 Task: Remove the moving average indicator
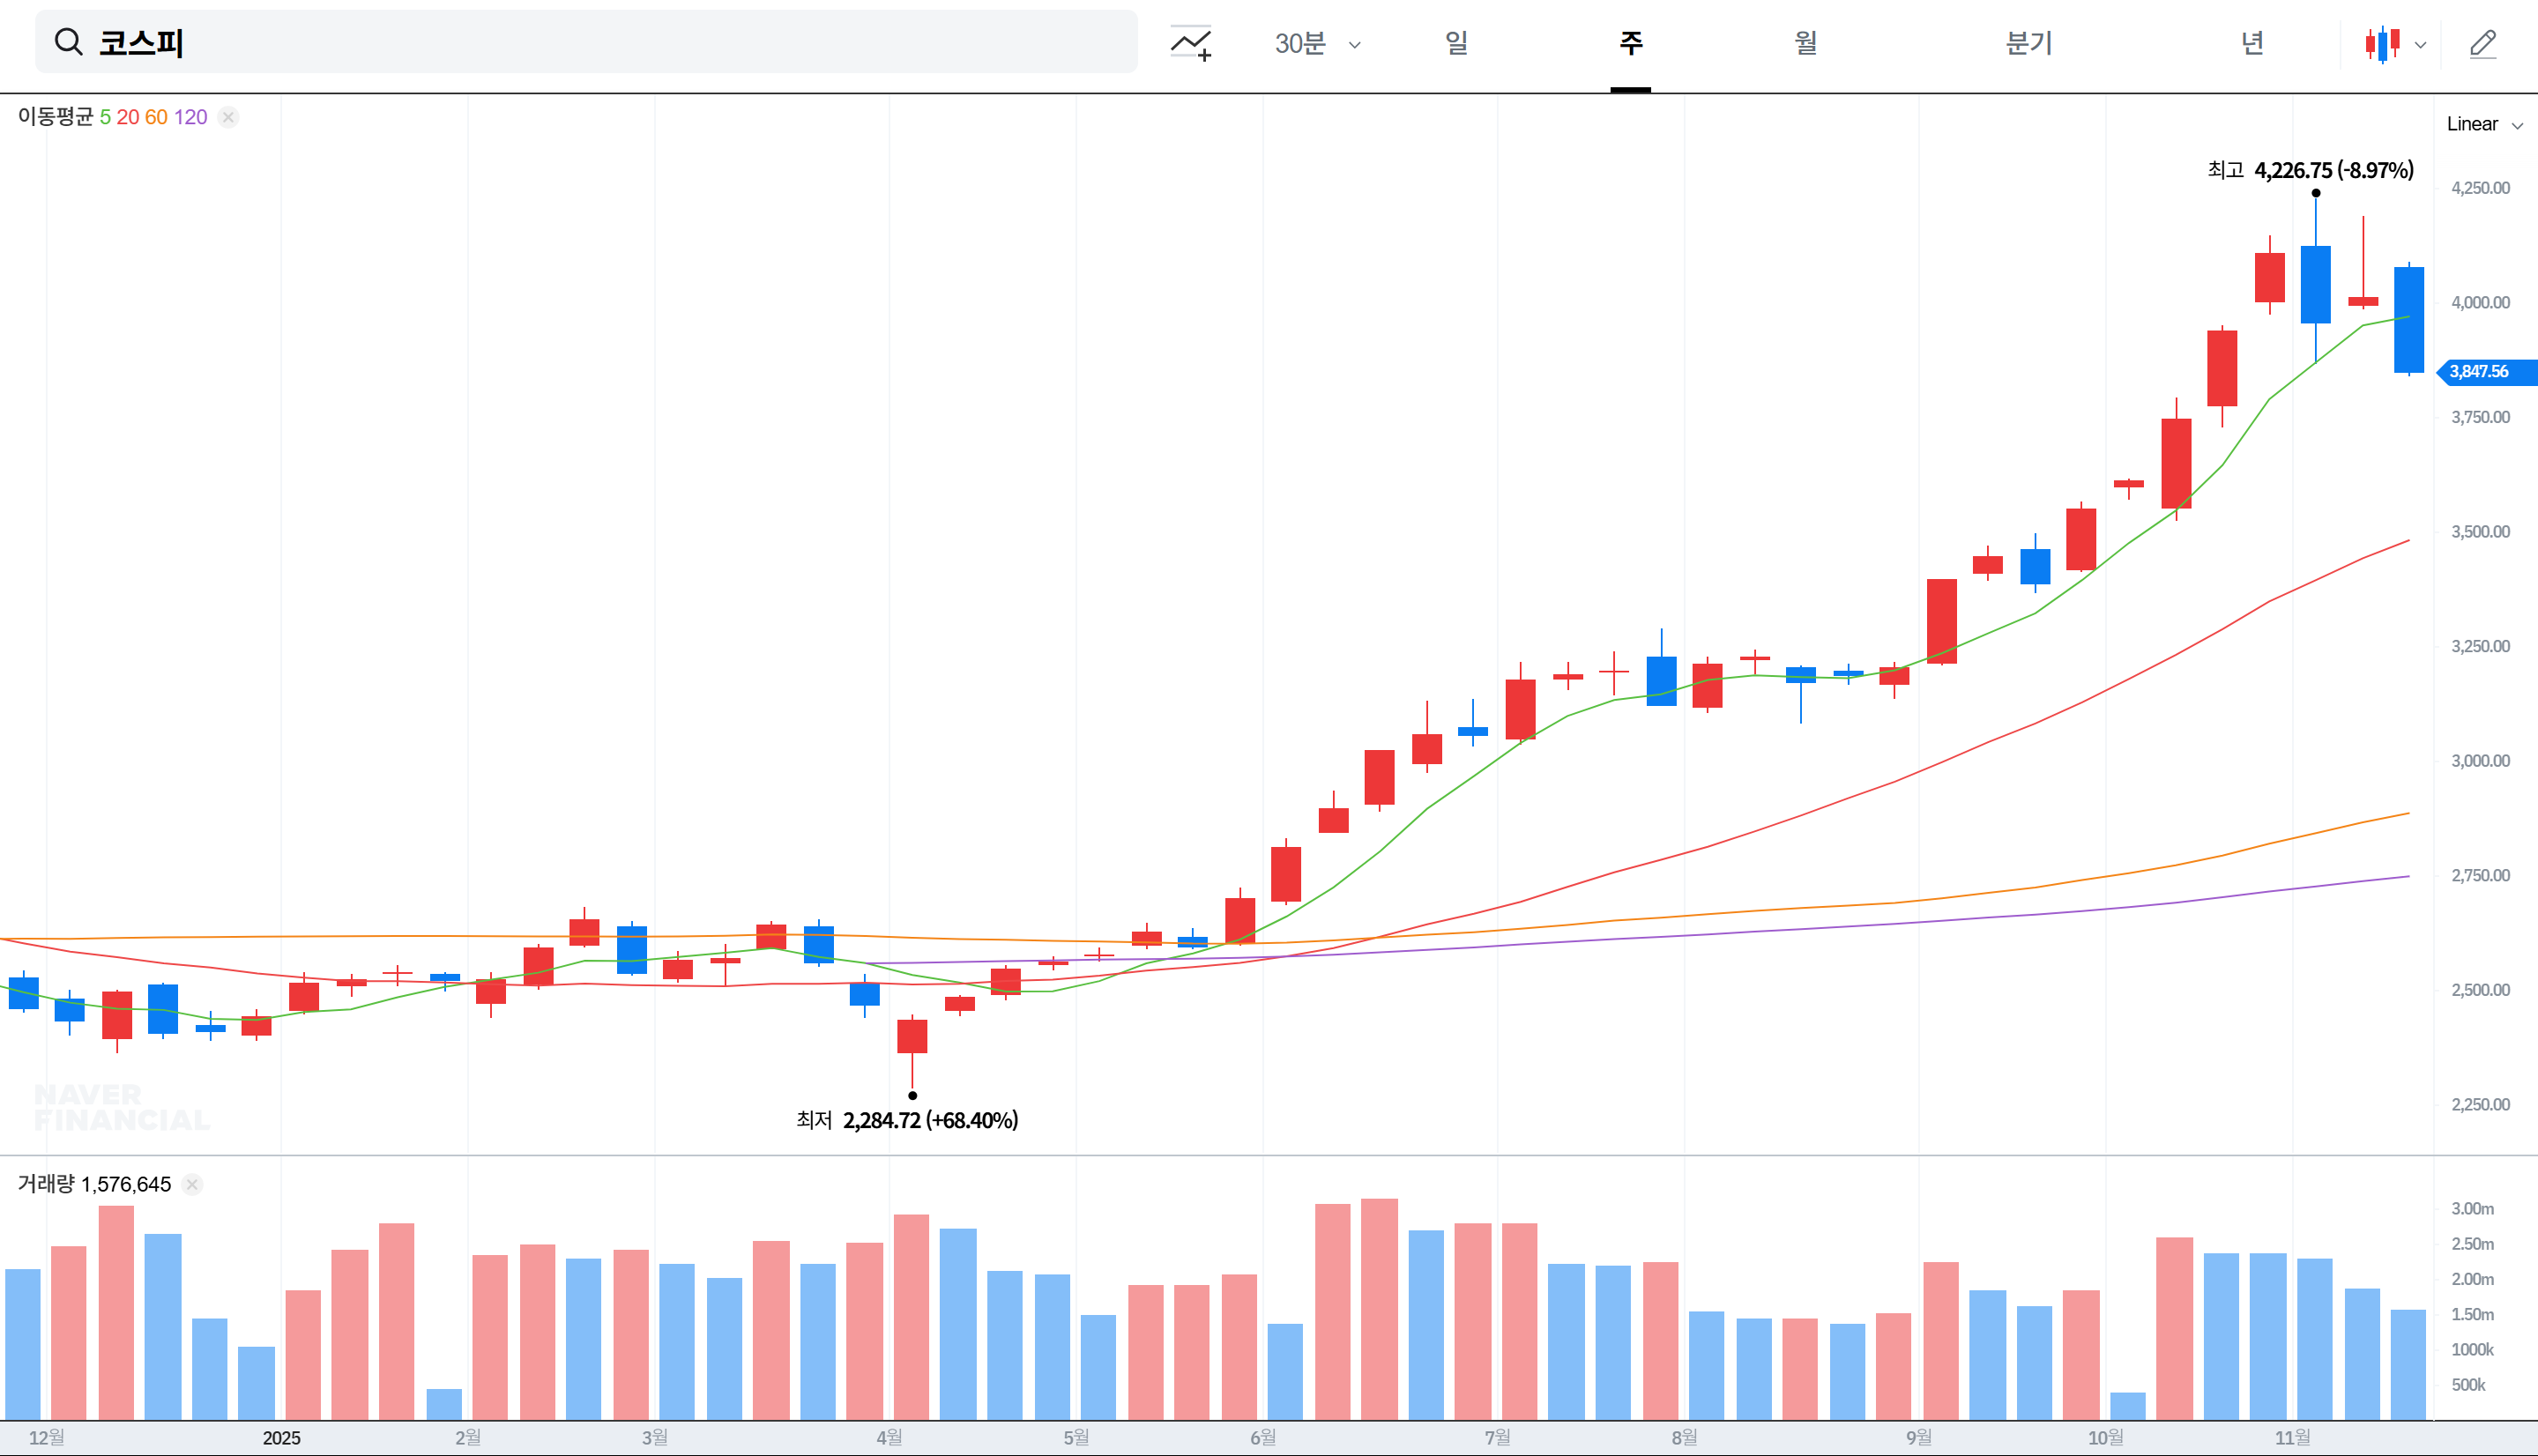pyautogui.click(x=228, y=117)
